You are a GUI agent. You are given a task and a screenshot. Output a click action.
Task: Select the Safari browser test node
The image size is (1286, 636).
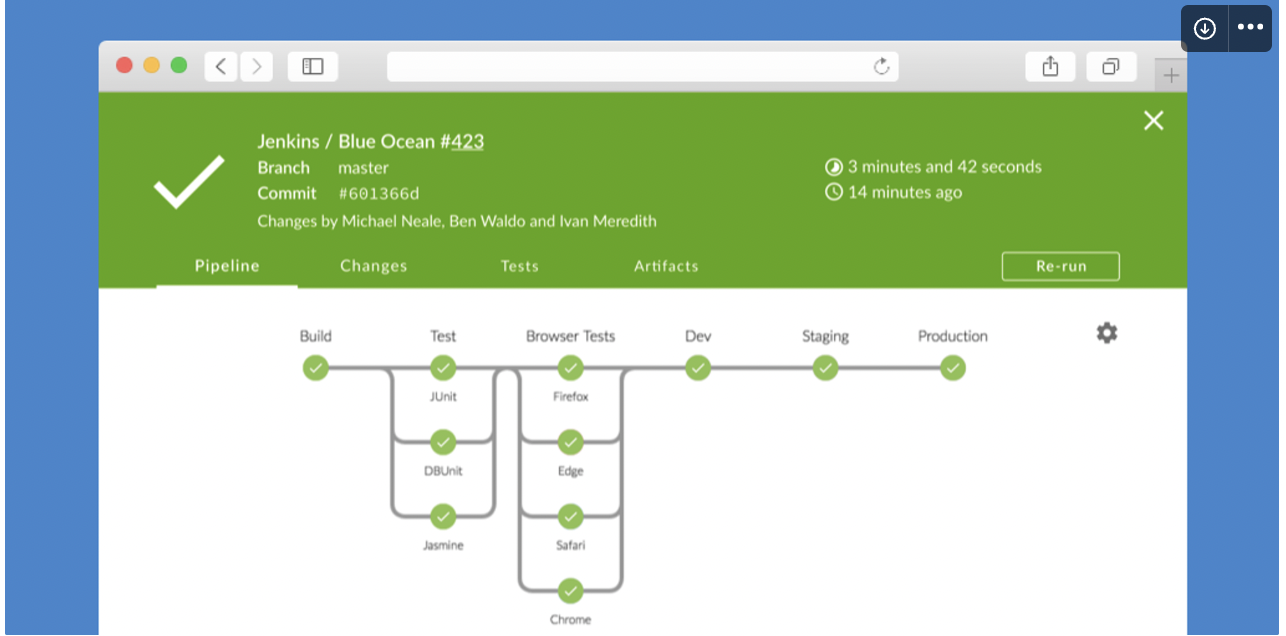571,516
